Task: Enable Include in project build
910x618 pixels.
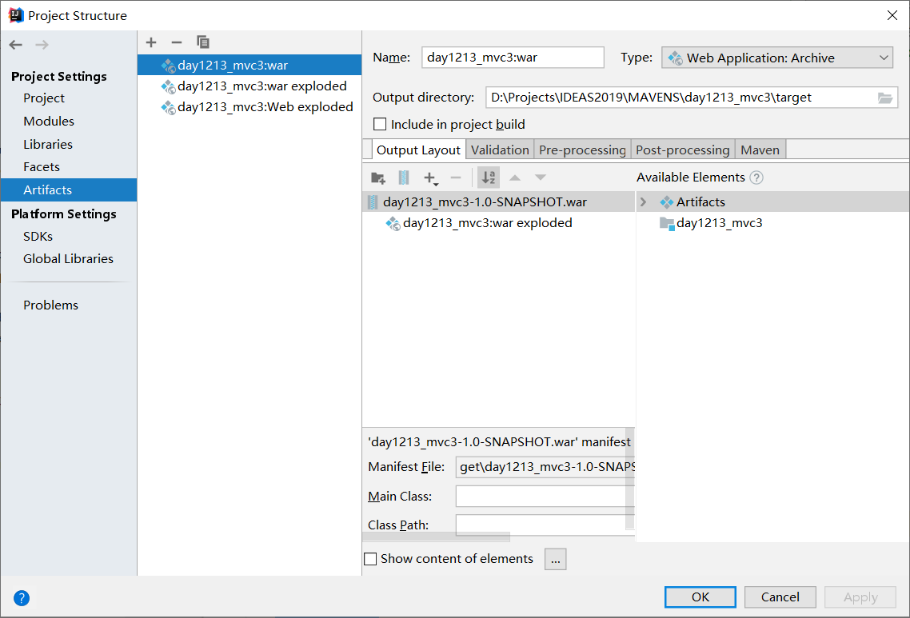Action: click(x=380, y=124)
